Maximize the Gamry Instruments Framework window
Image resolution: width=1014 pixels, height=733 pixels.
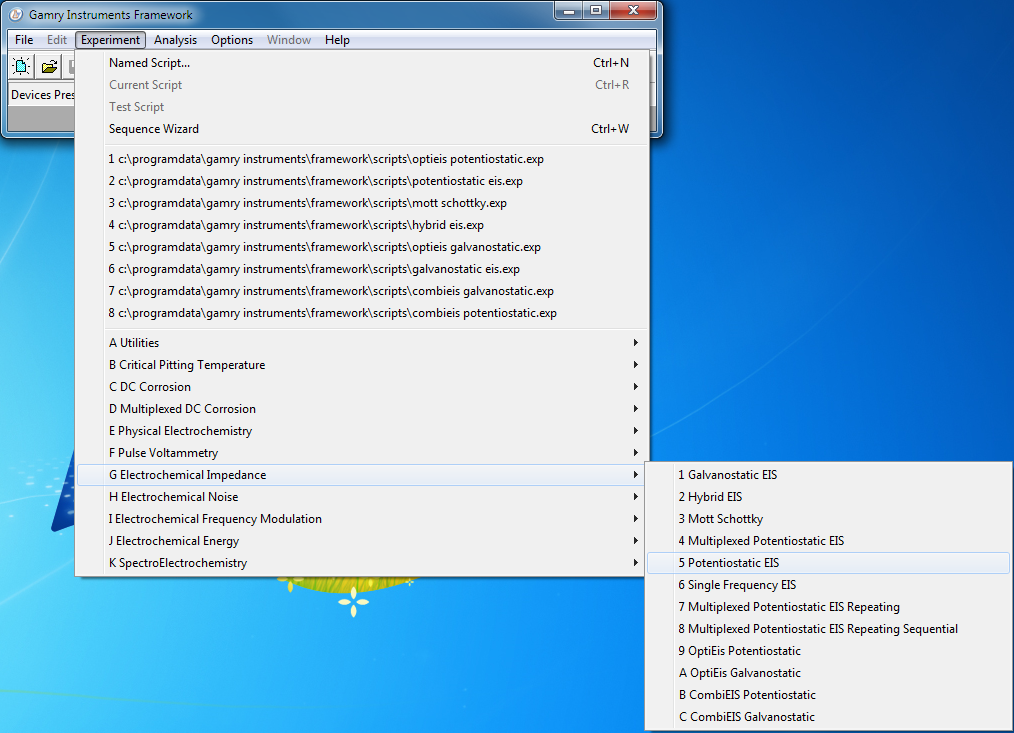(x=596, y=10)
